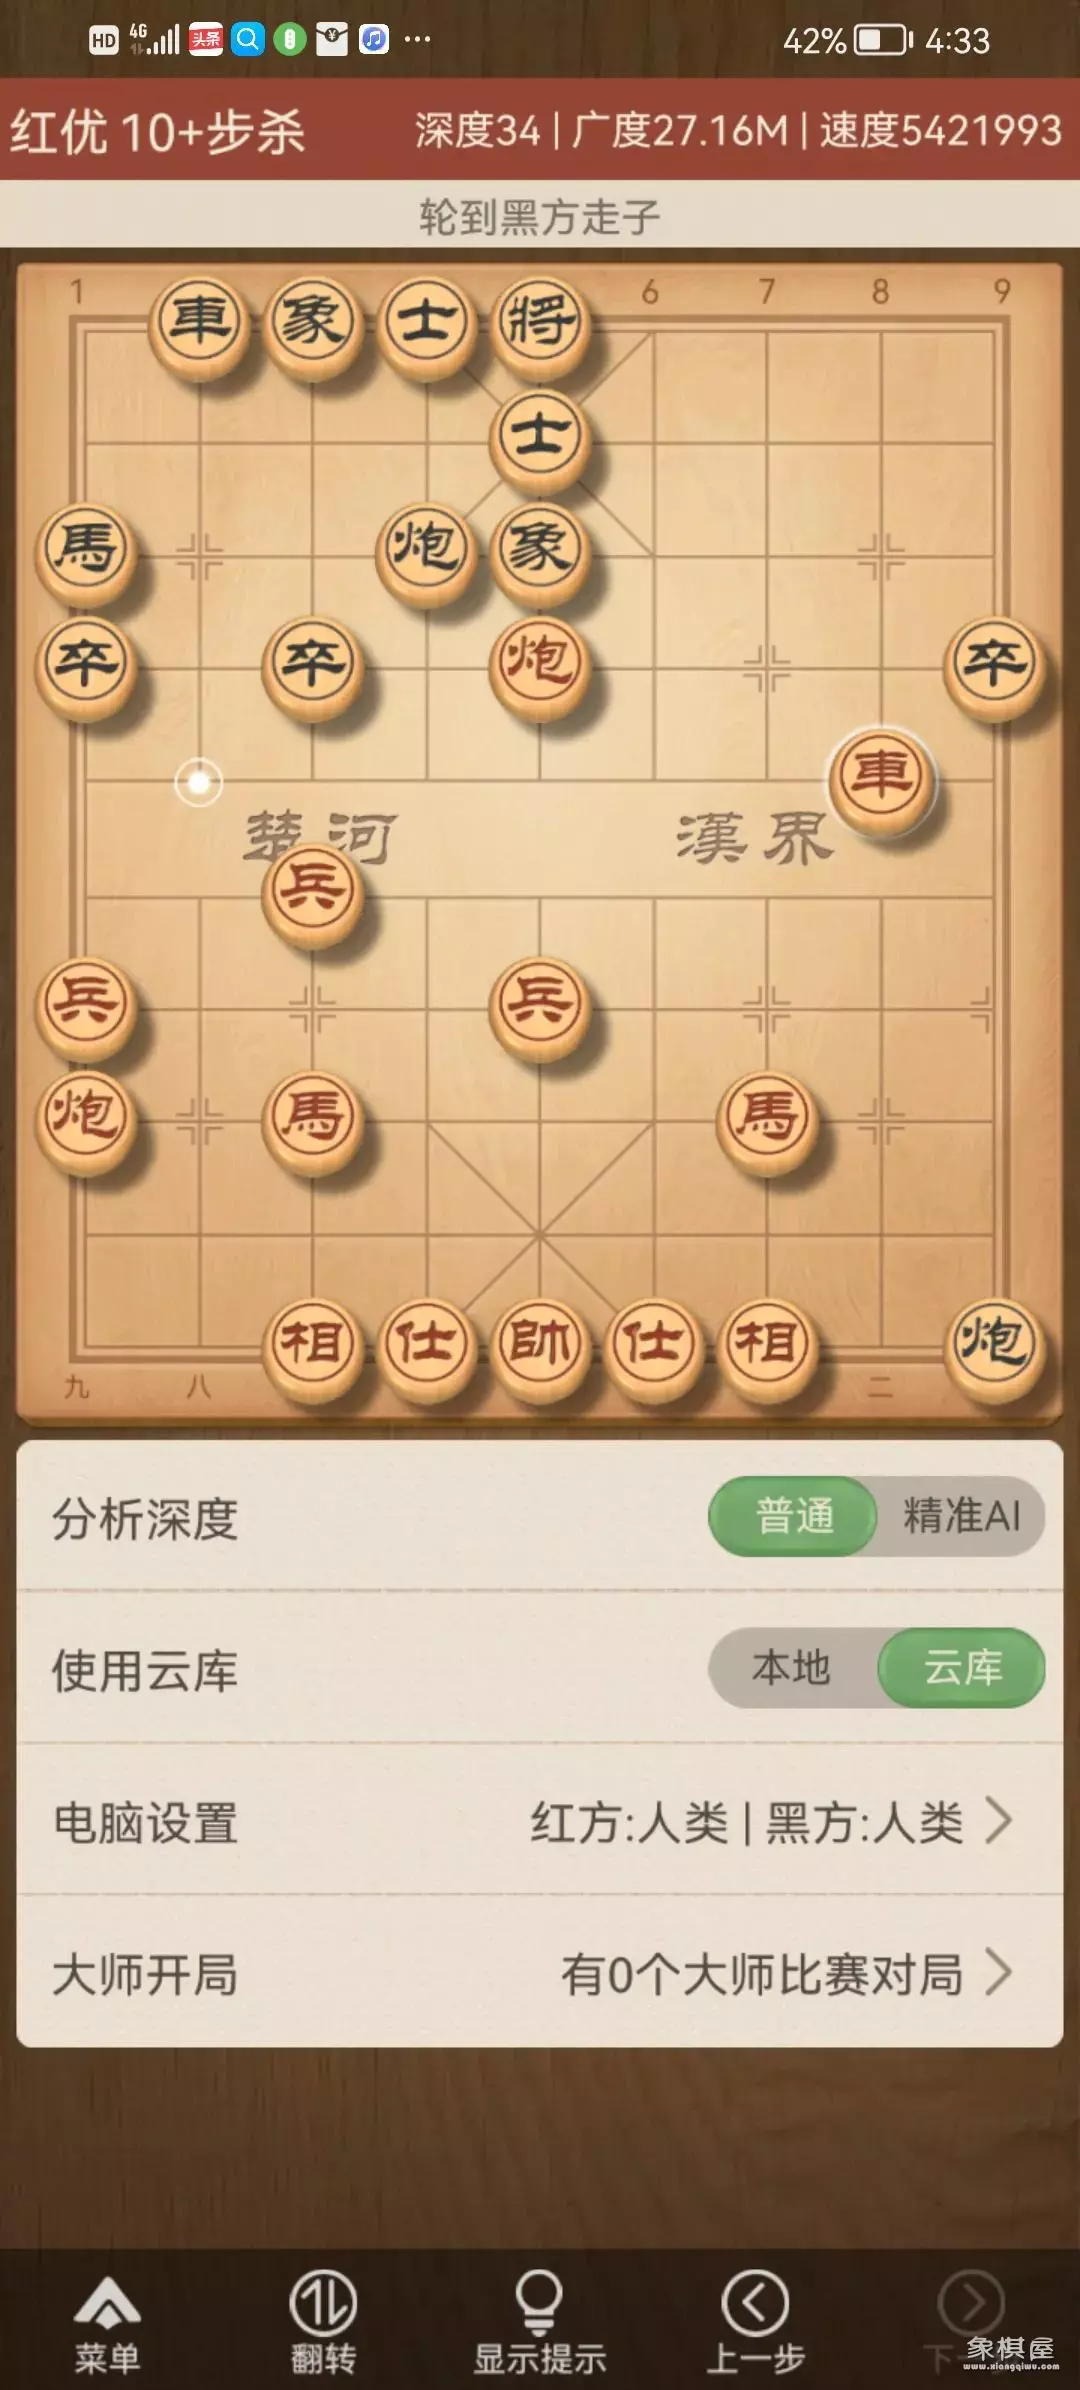Image resolution: width=1080 pixels, height=2390 pixels.
Task: Tap the 轮到黑方走子 status bar
Action: pyautogui.click(x=540, y=215)
